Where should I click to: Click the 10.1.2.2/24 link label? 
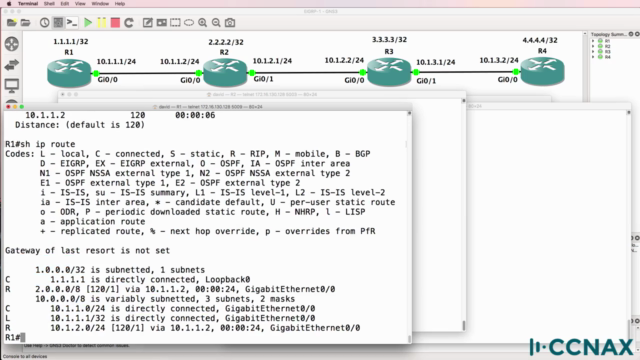344,60
